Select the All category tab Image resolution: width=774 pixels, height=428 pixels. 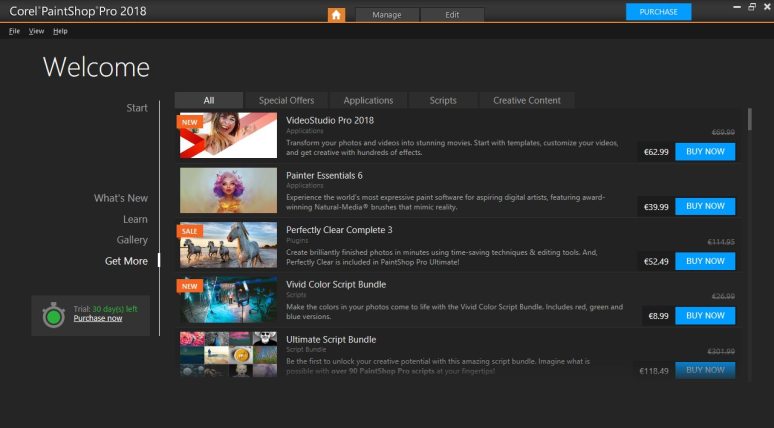pos(209,100)
